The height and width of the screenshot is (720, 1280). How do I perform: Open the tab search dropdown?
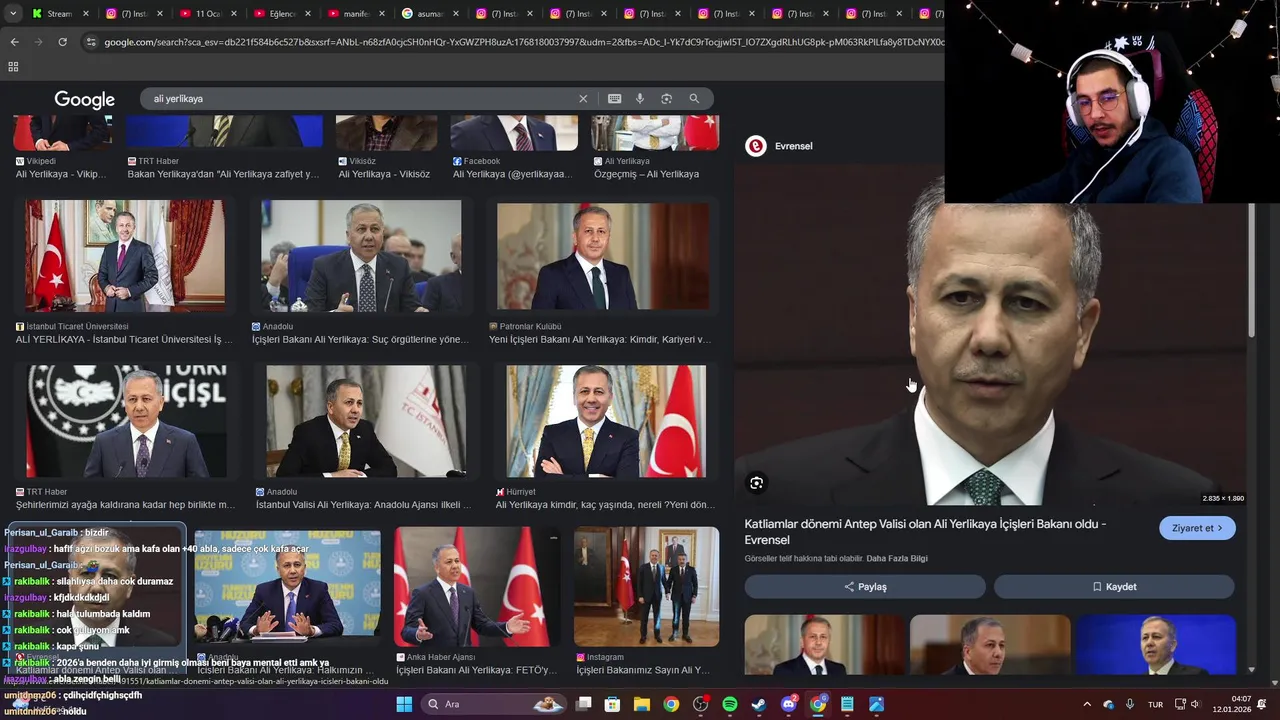point(13,14)
